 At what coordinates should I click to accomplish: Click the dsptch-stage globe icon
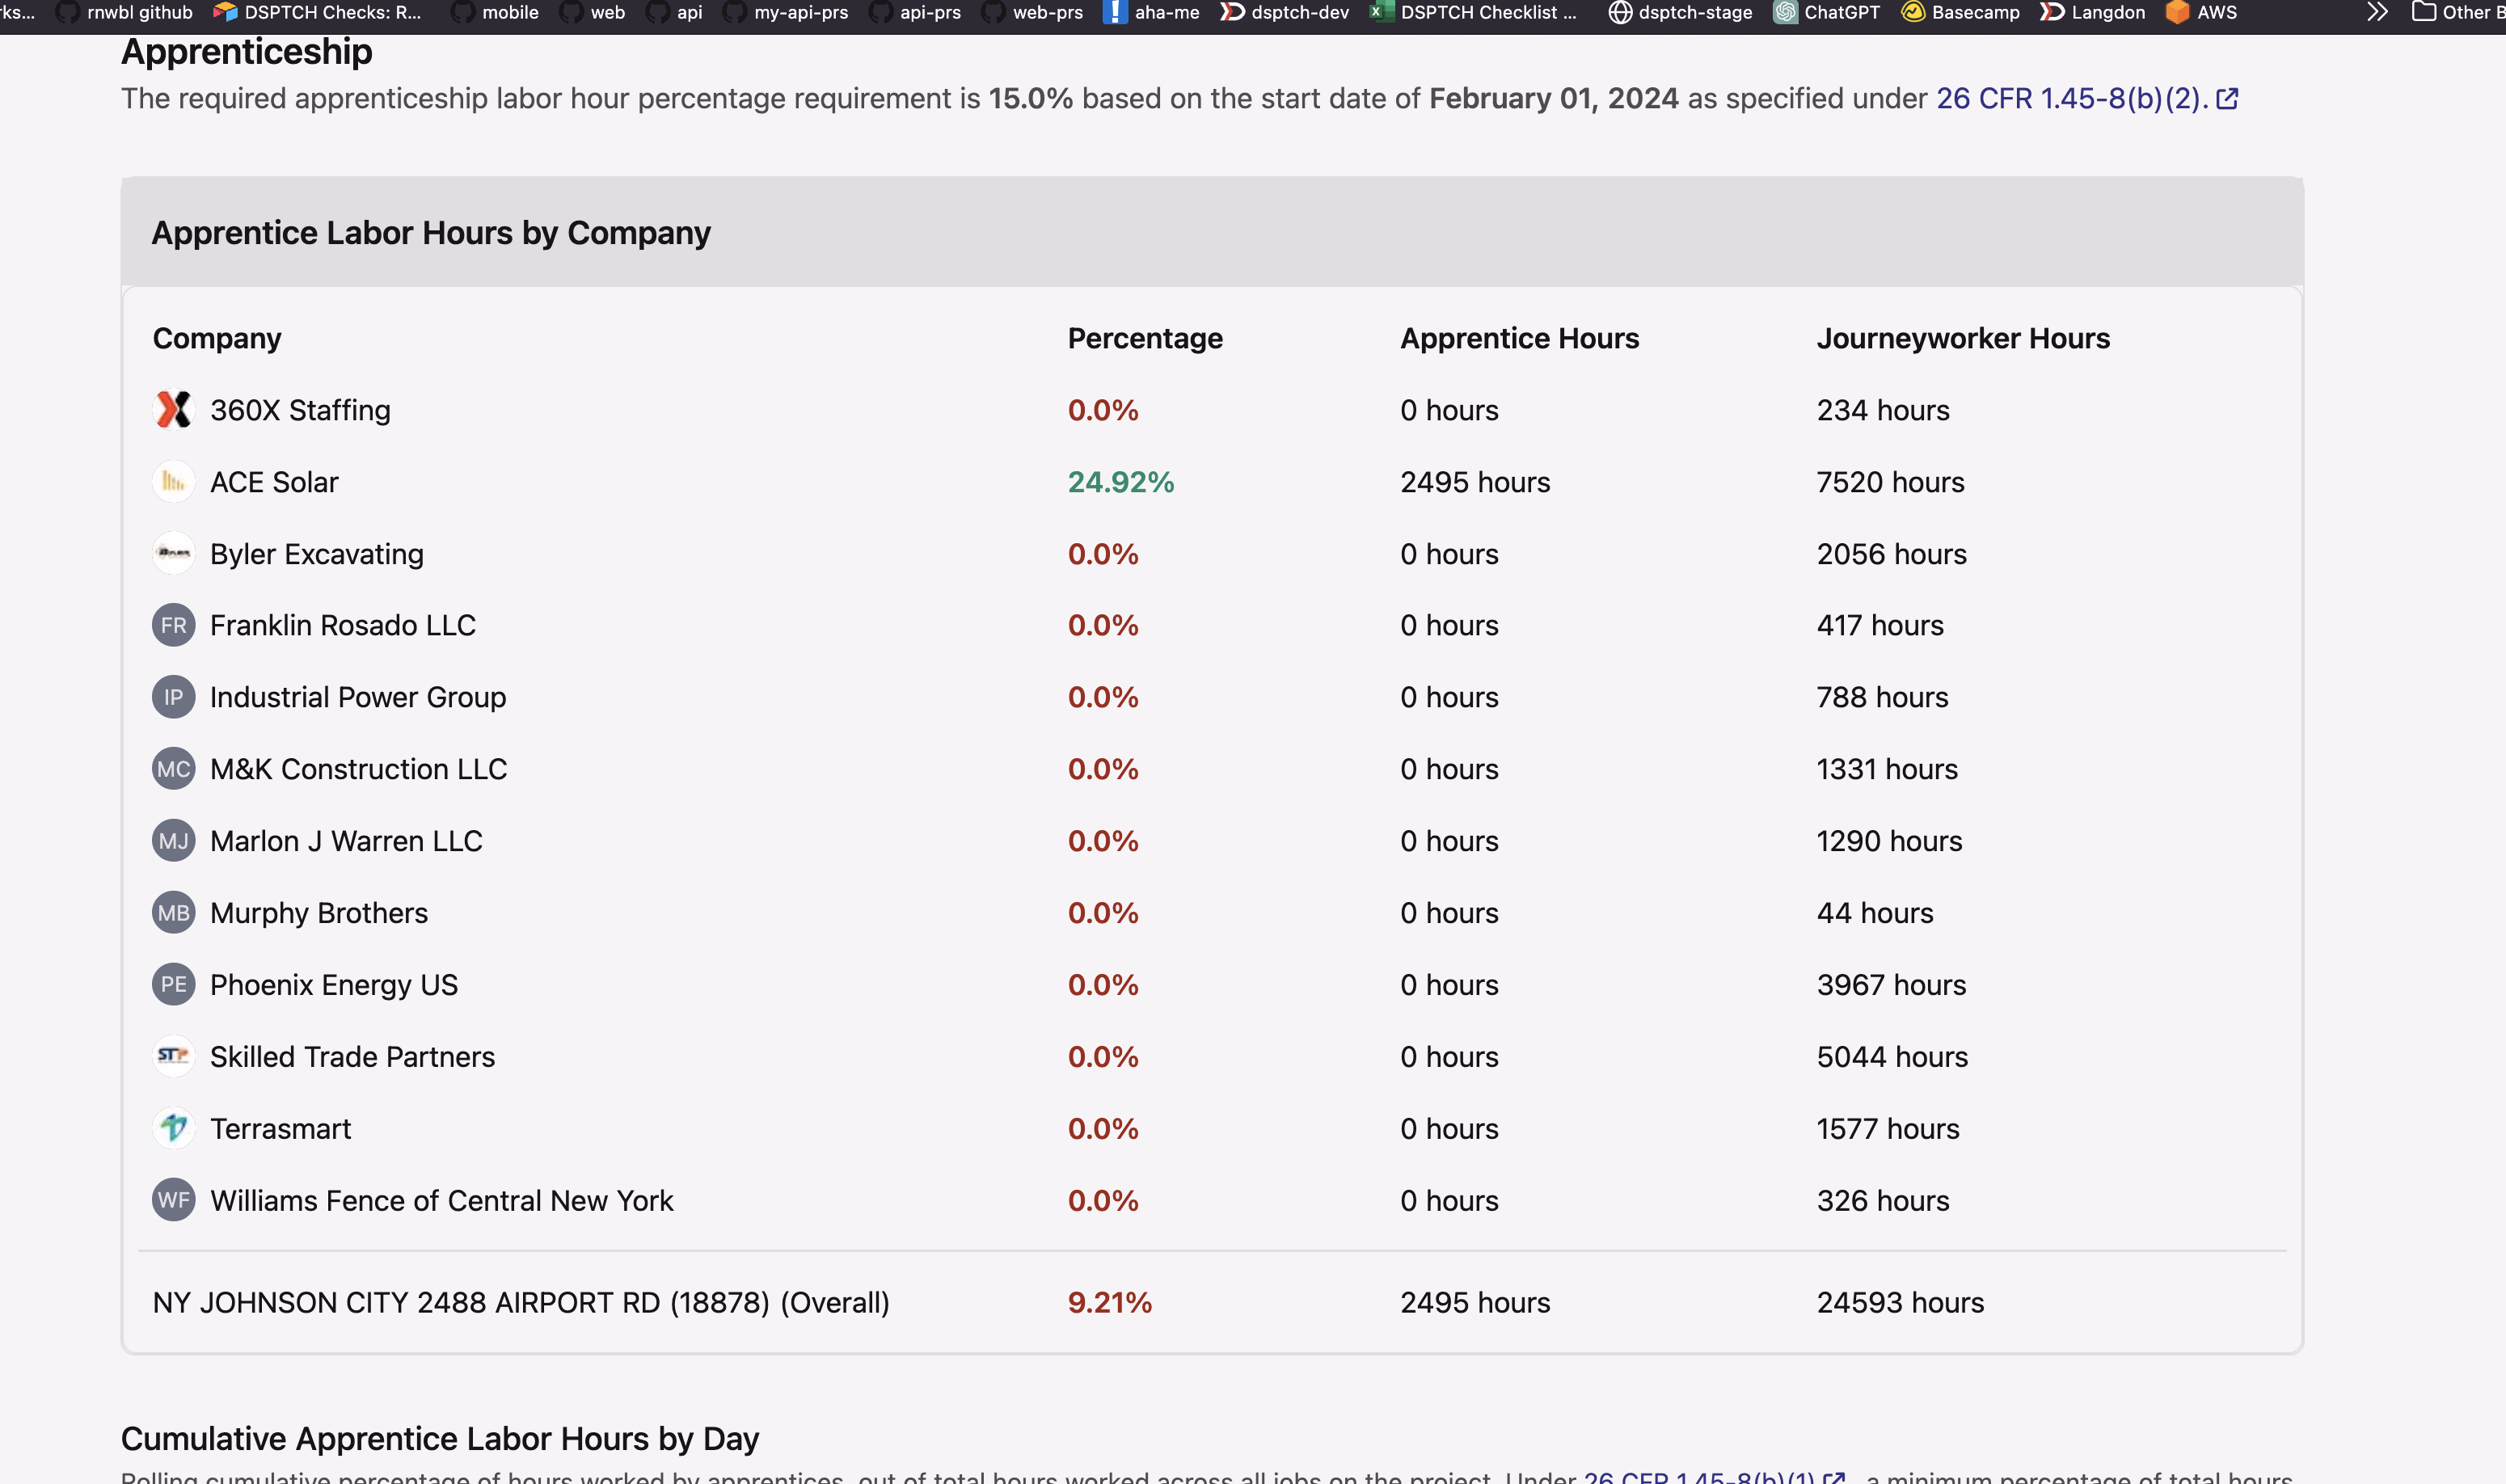(1620, 13)
